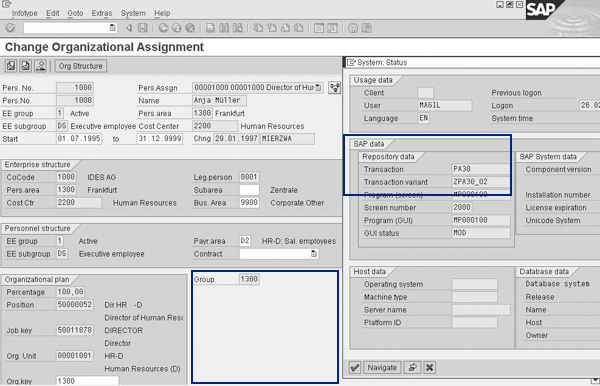Click the GUI status value MOD
Image resolution: width=600 pixels, height=386 pixels.
click(x=481, y=233)
